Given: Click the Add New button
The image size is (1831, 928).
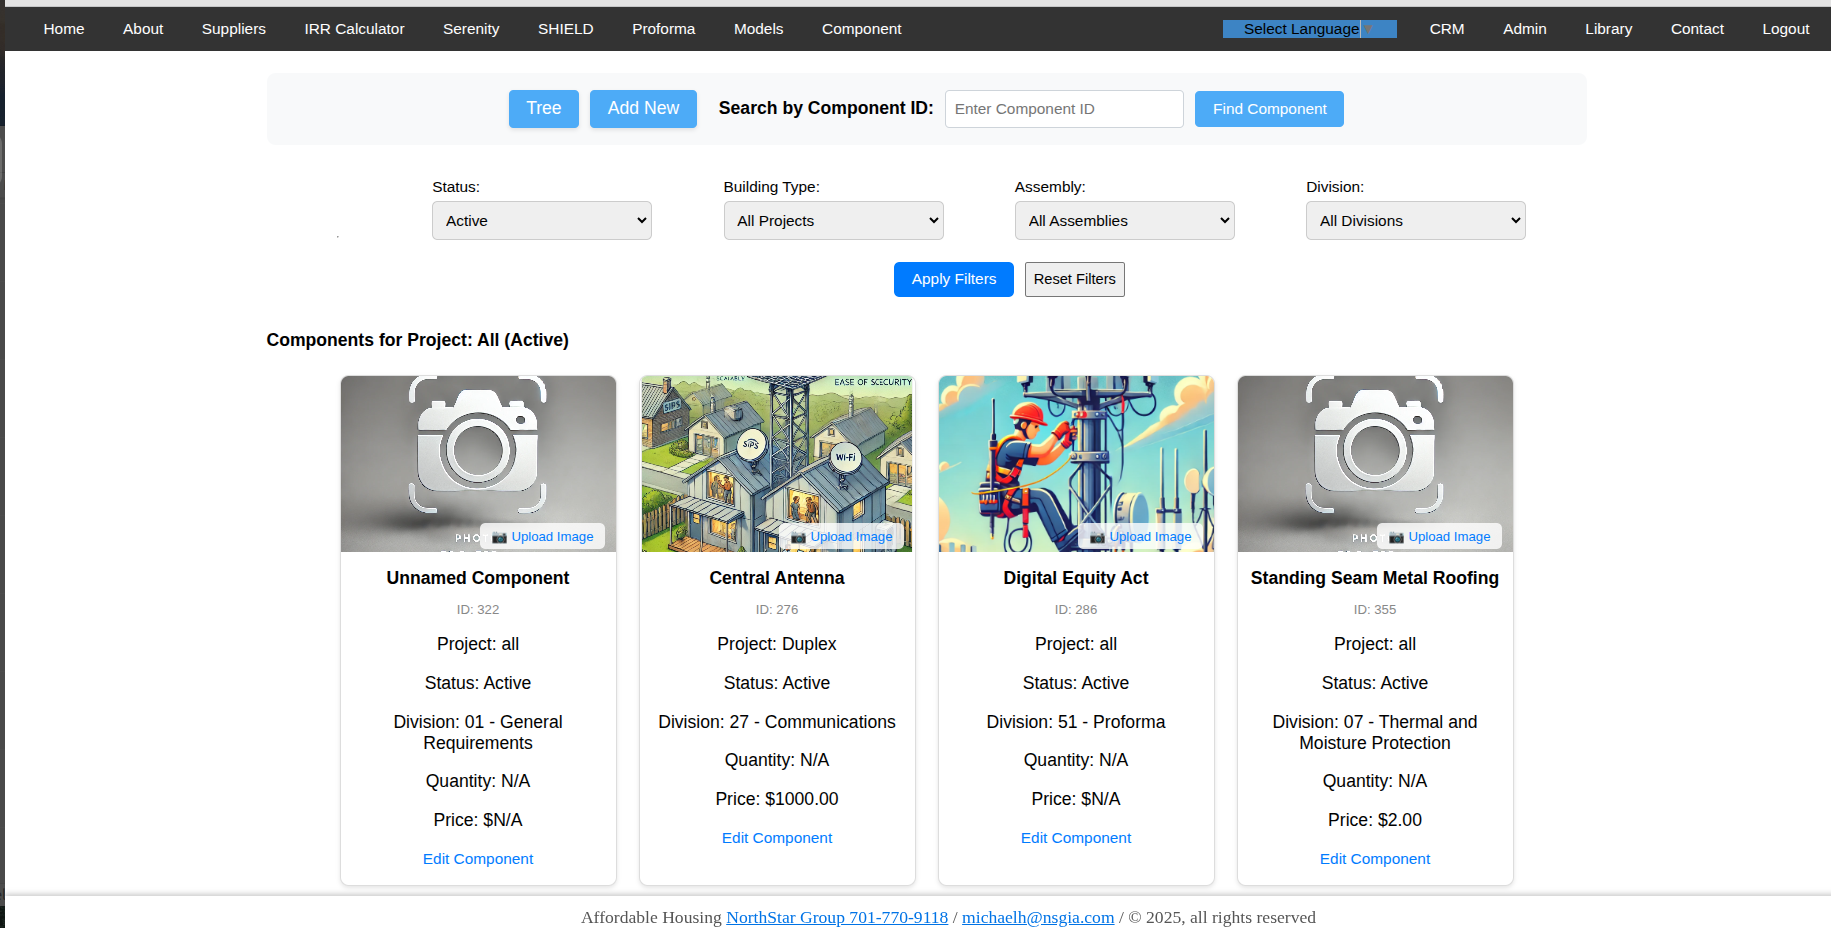Looking at the screenshot, I should [x=643, y=108].
